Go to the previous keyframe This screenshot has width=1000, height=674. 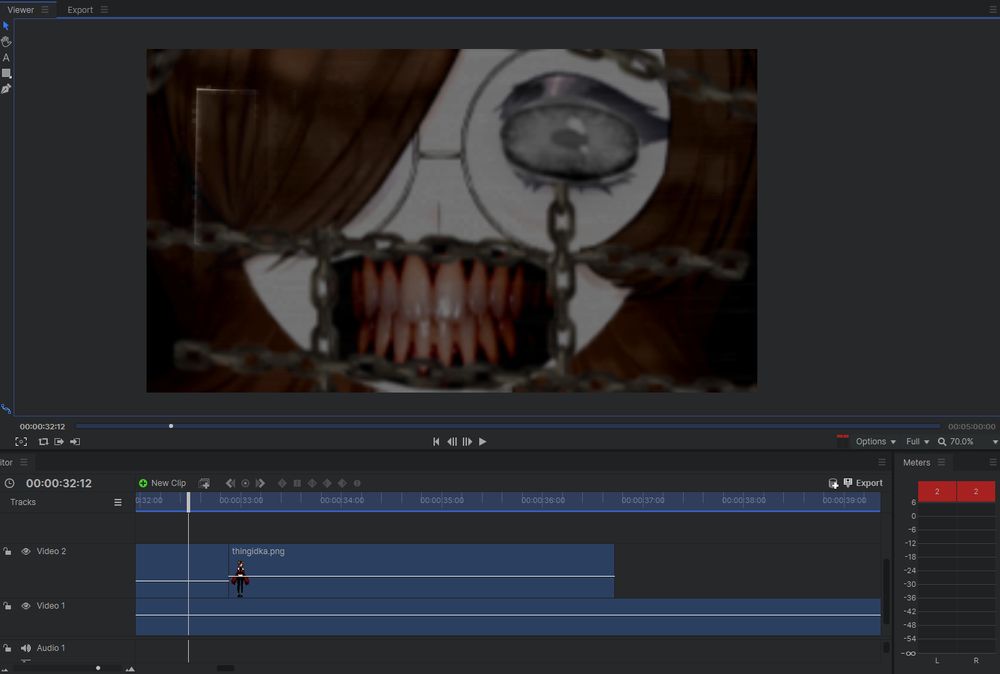click(230, 483)
